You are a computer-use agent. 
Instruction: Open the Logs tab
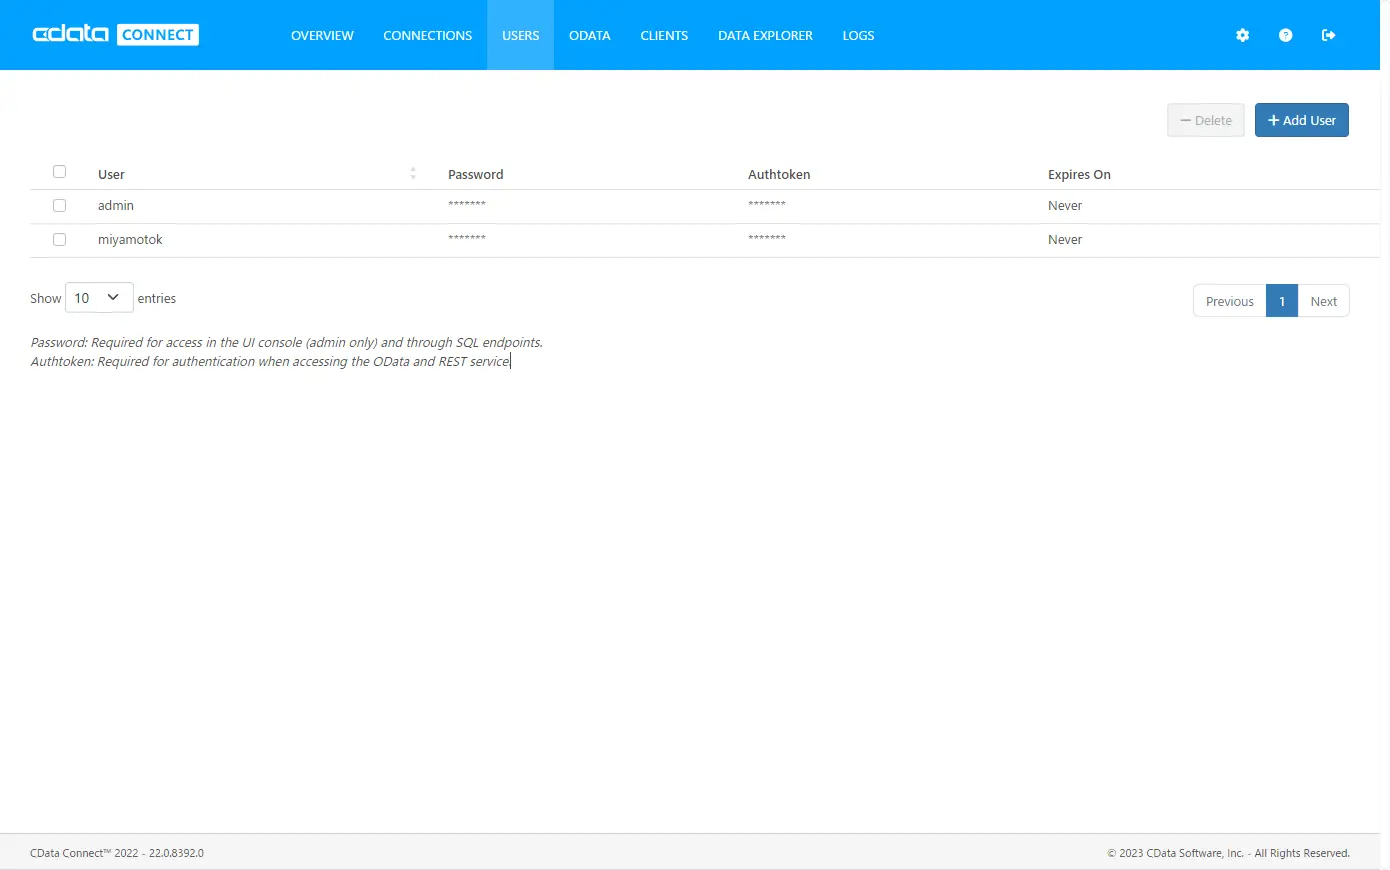(858, 35)
